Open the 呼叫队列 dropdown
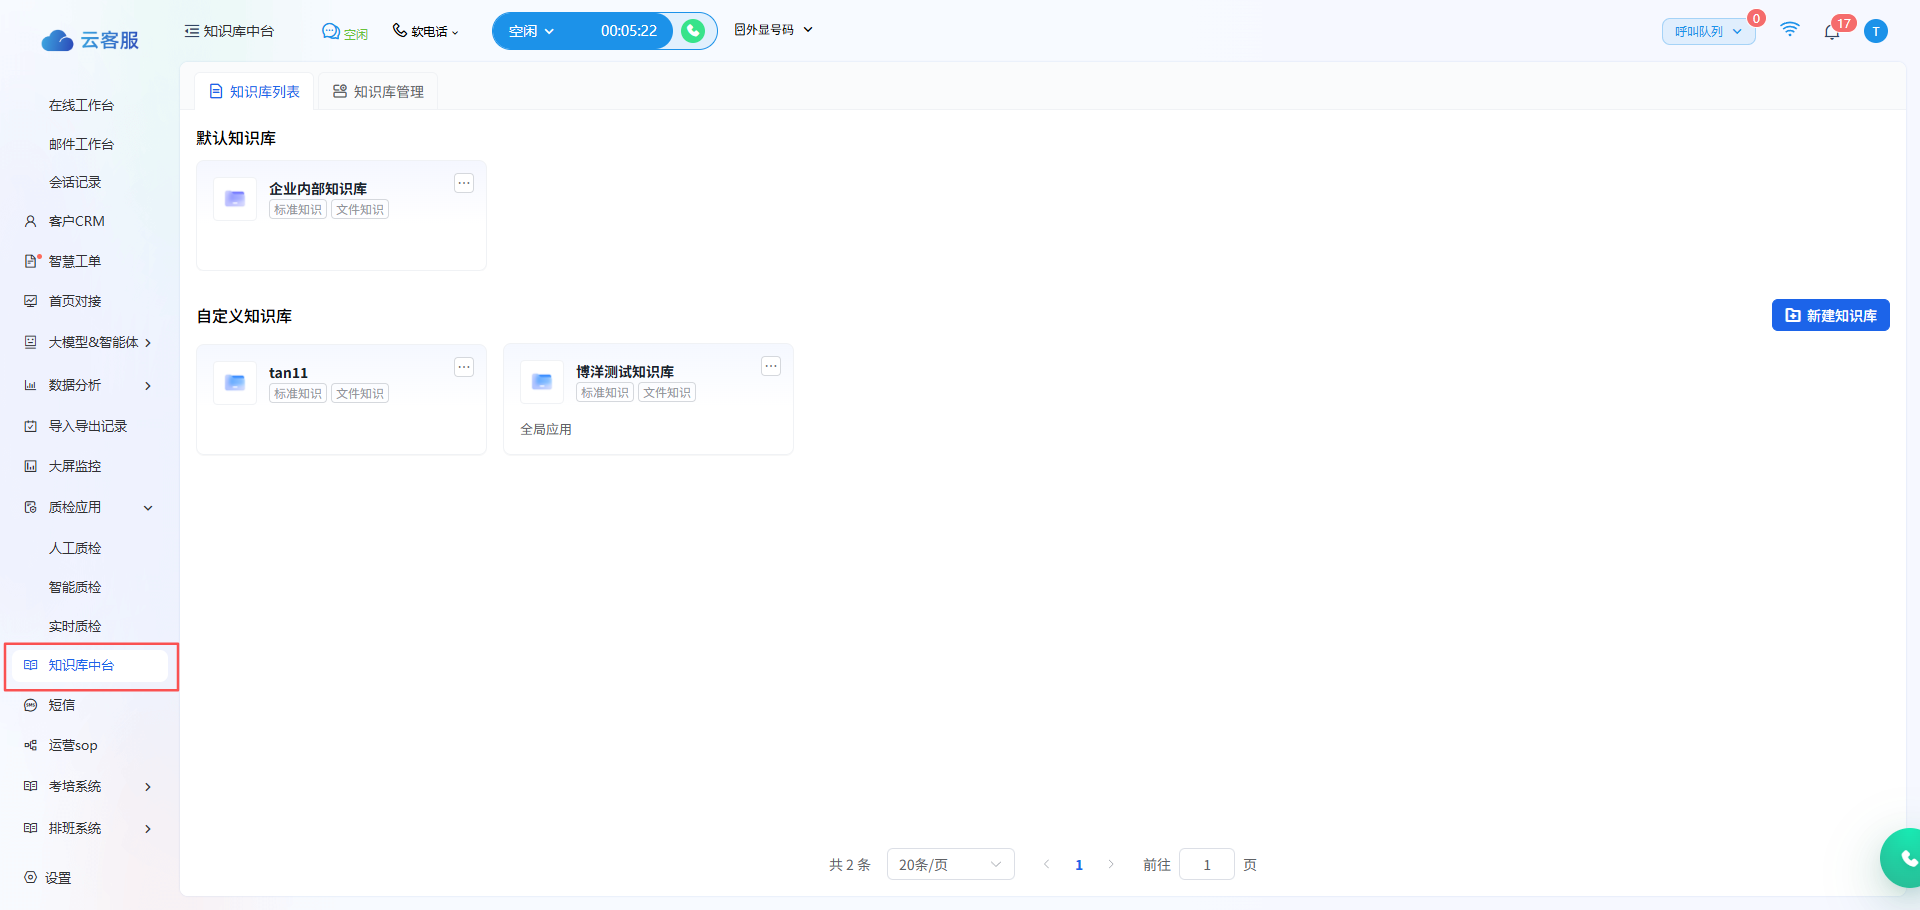1920x910 pixels. pos(1708,32)
